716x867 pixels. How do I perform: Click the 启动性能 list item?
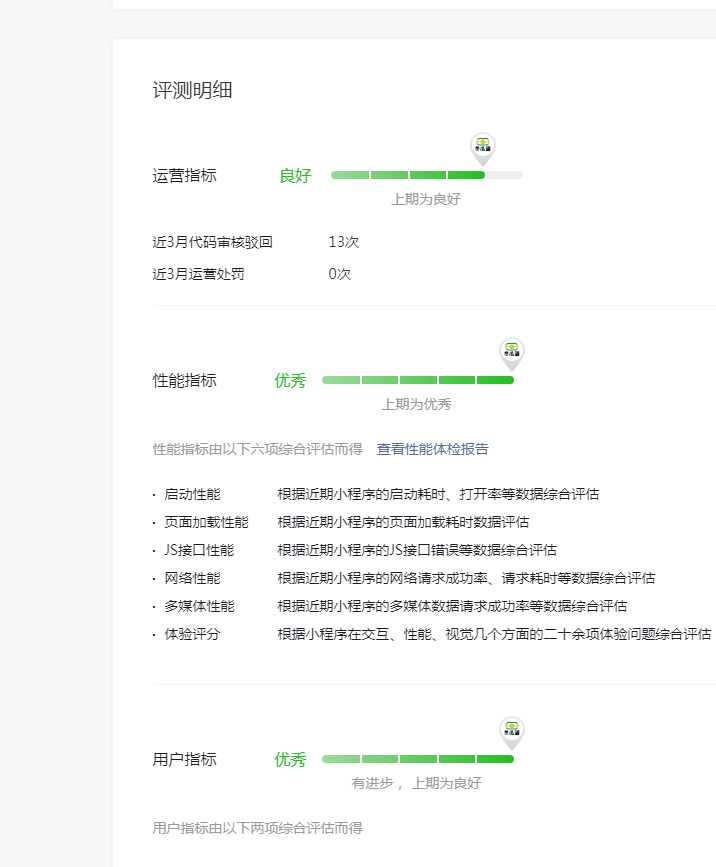[192, 494]
